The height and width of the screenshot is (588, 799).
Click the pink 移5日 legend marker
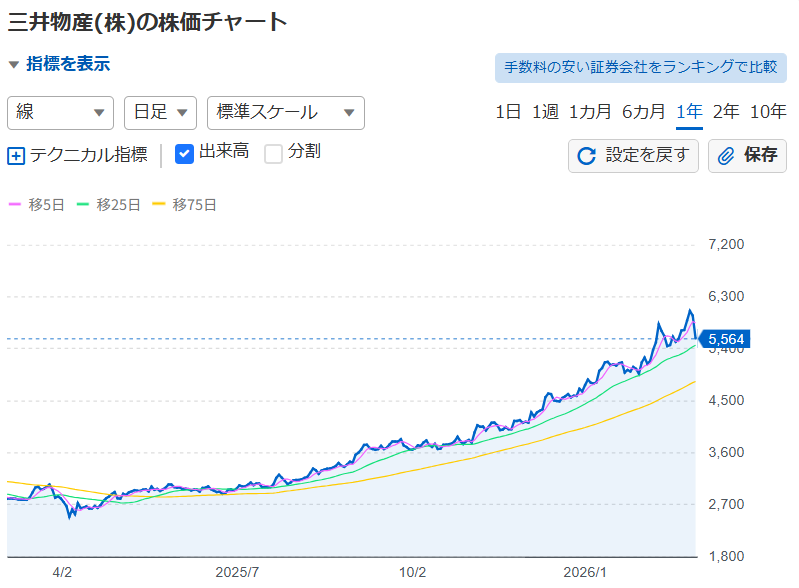[x=15, y=205]
